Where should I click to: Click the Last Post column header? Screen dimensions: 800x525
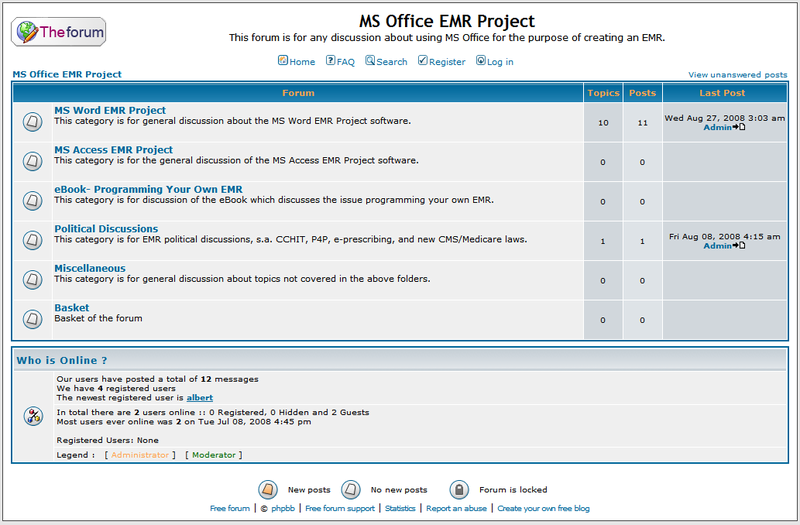(x=722, y=93)
